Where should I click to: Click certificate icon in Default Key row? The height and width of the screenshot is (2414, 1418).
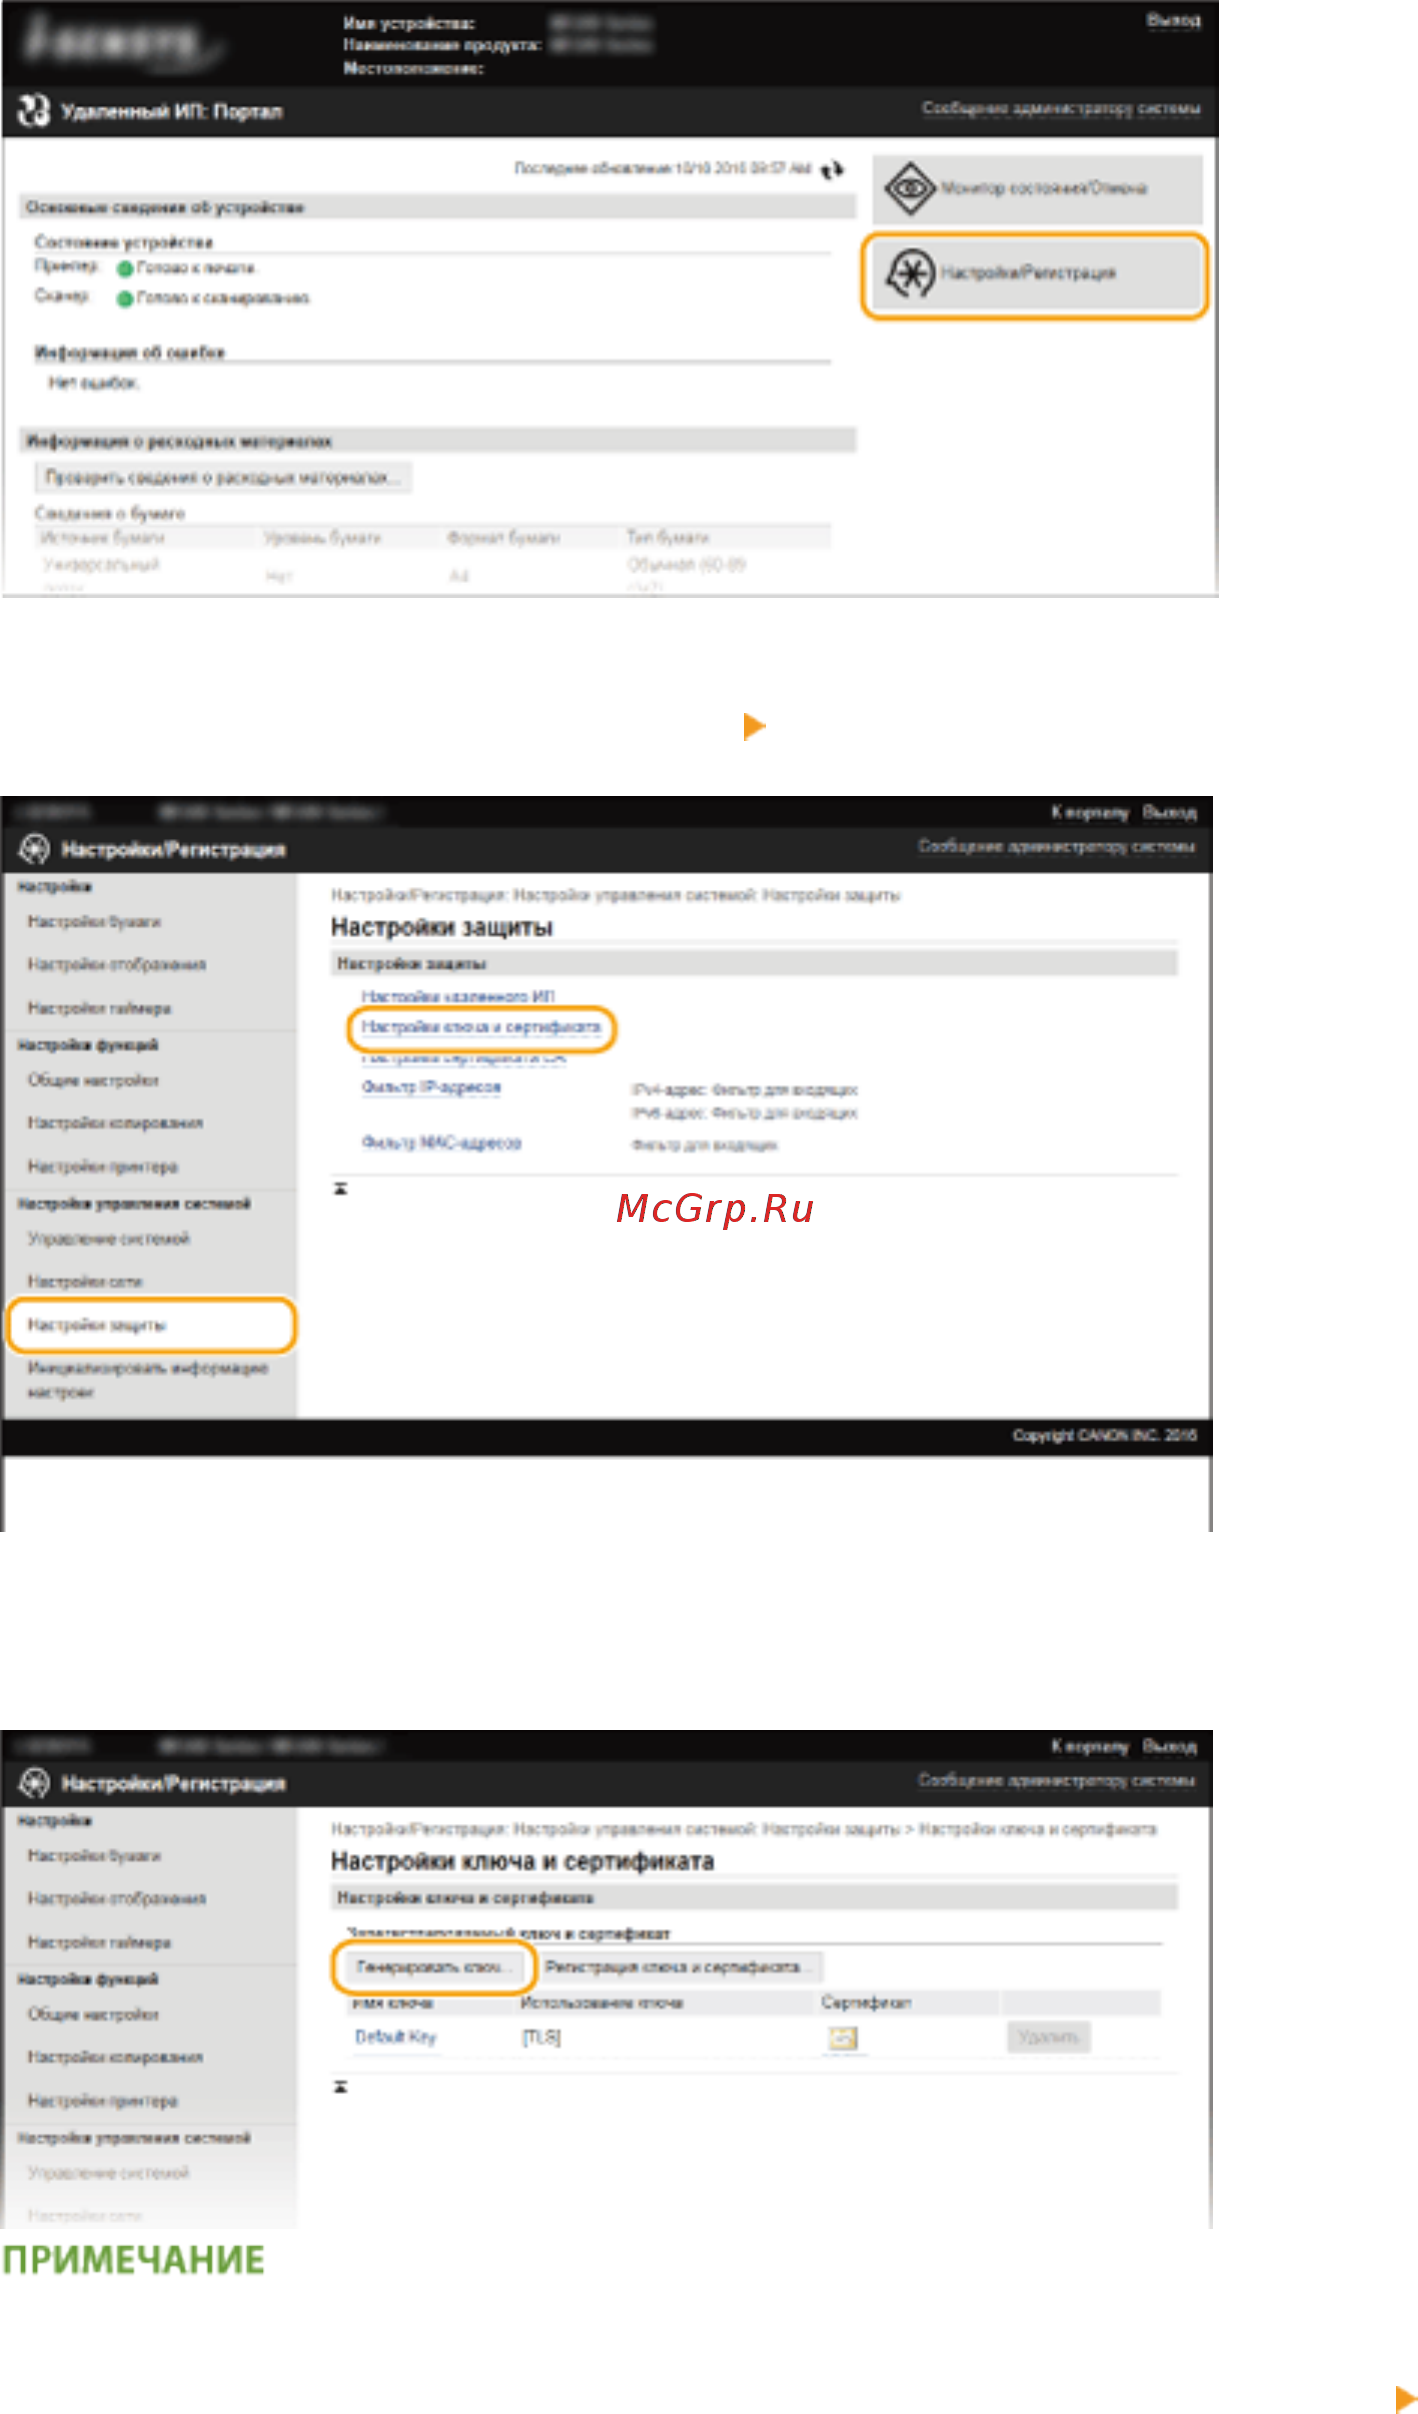(844, 2038)
